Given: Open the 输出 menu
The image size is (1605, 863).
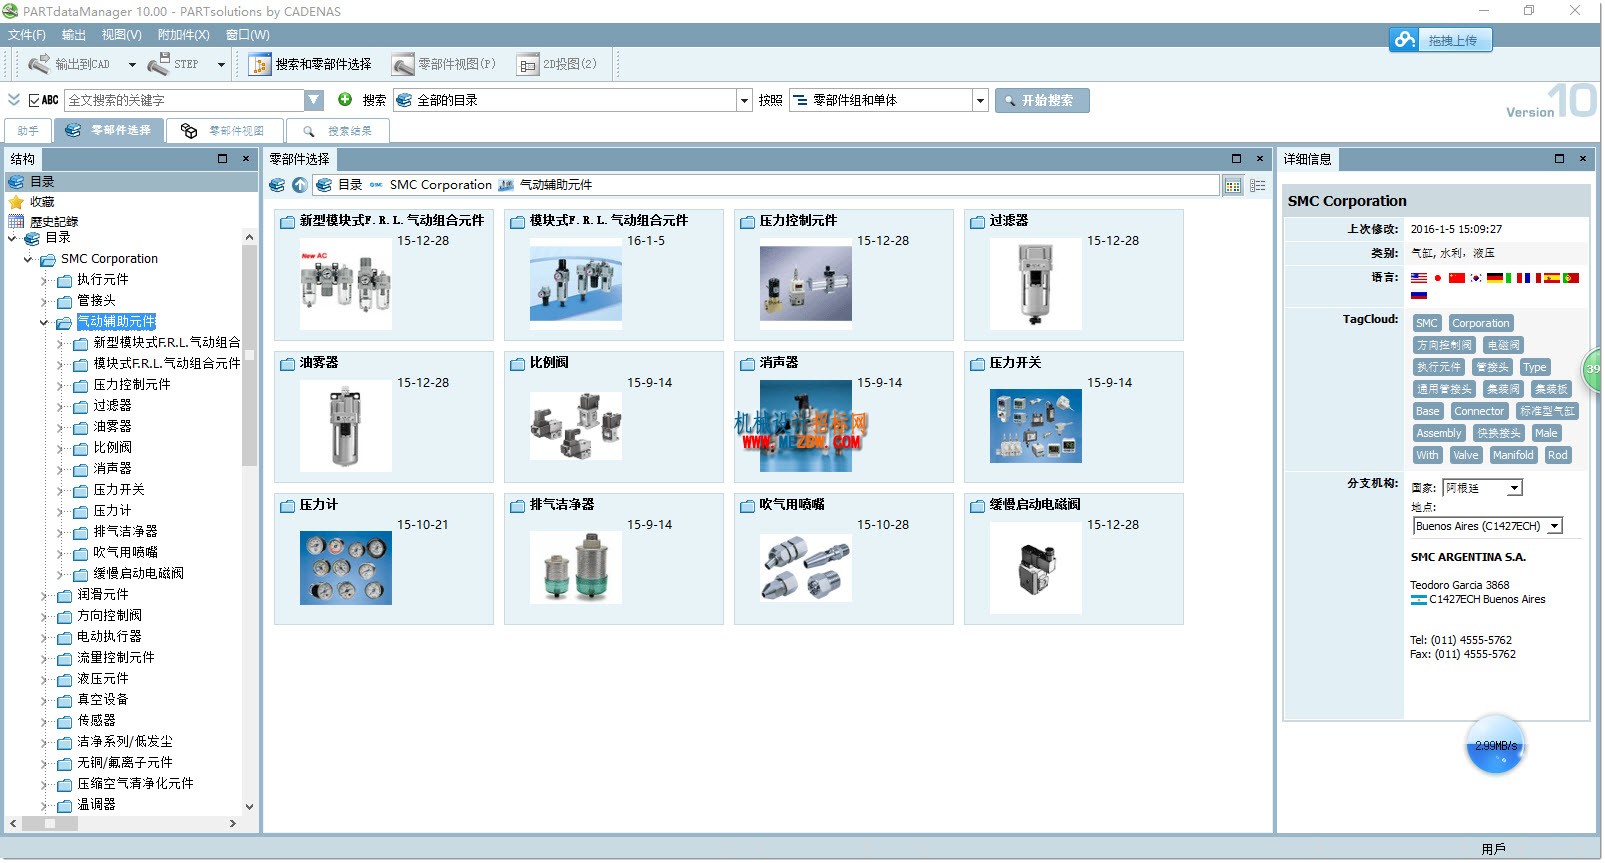Looking at the screenshot, I should pos(74,35).
